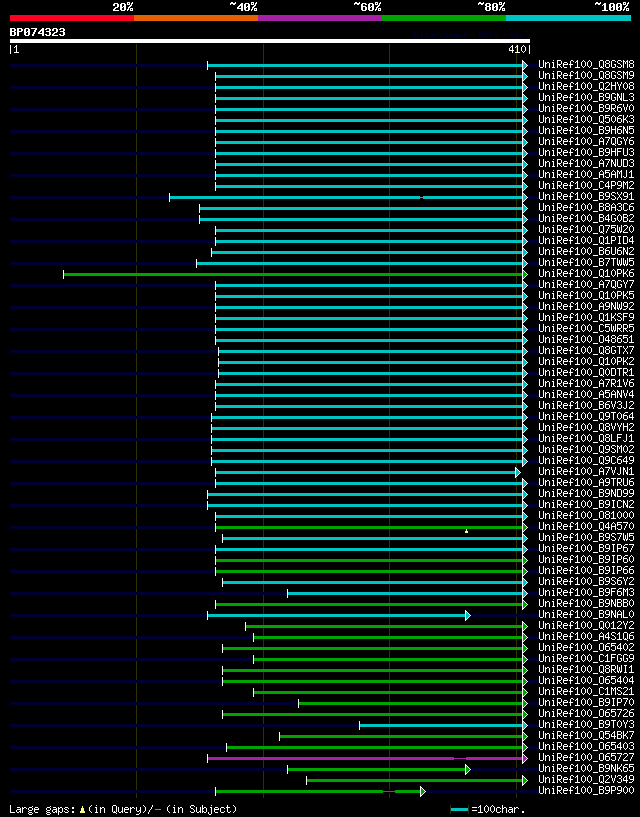Click the UniRef100_Q9C649 label
This screenshot has width=640, height=817.
586,461
